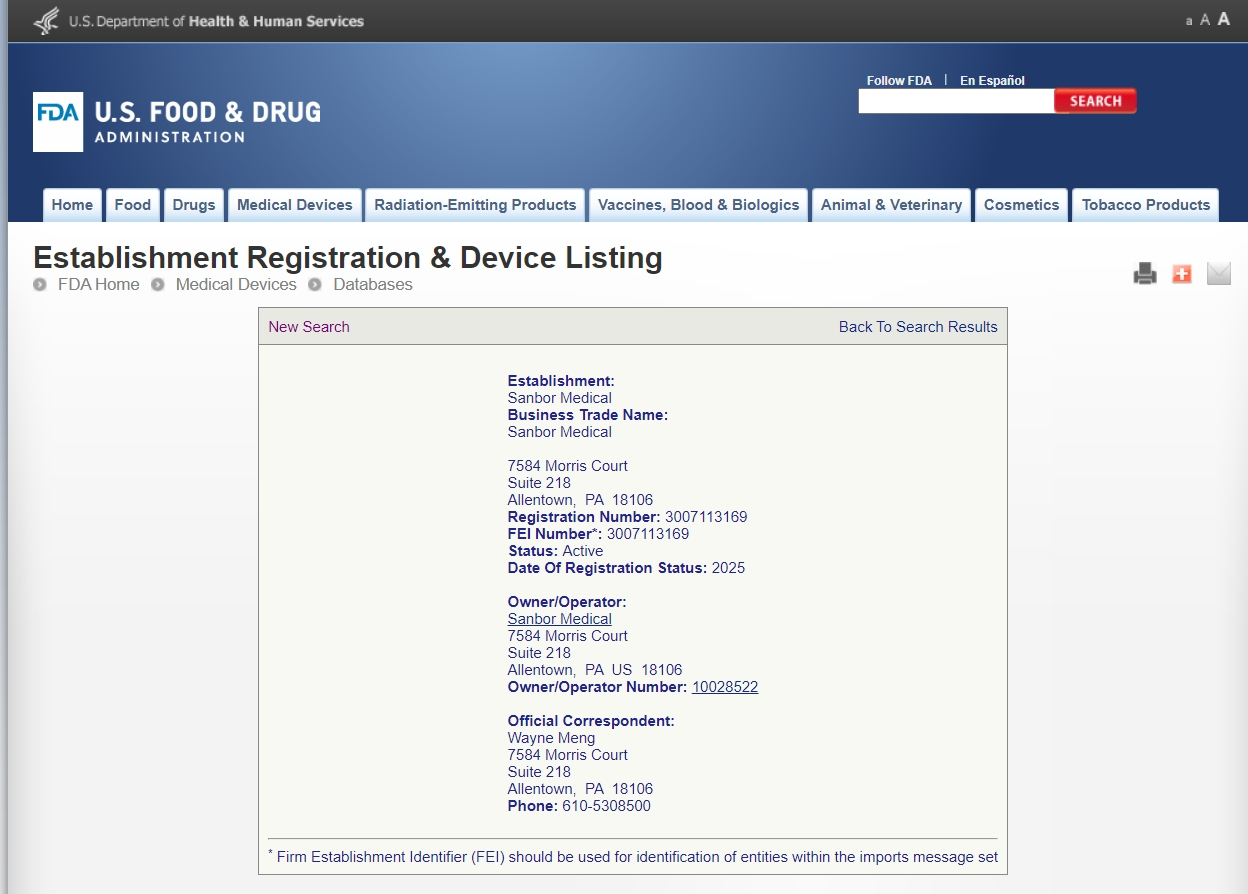Click the envelope email icon

pos(1218,273)
